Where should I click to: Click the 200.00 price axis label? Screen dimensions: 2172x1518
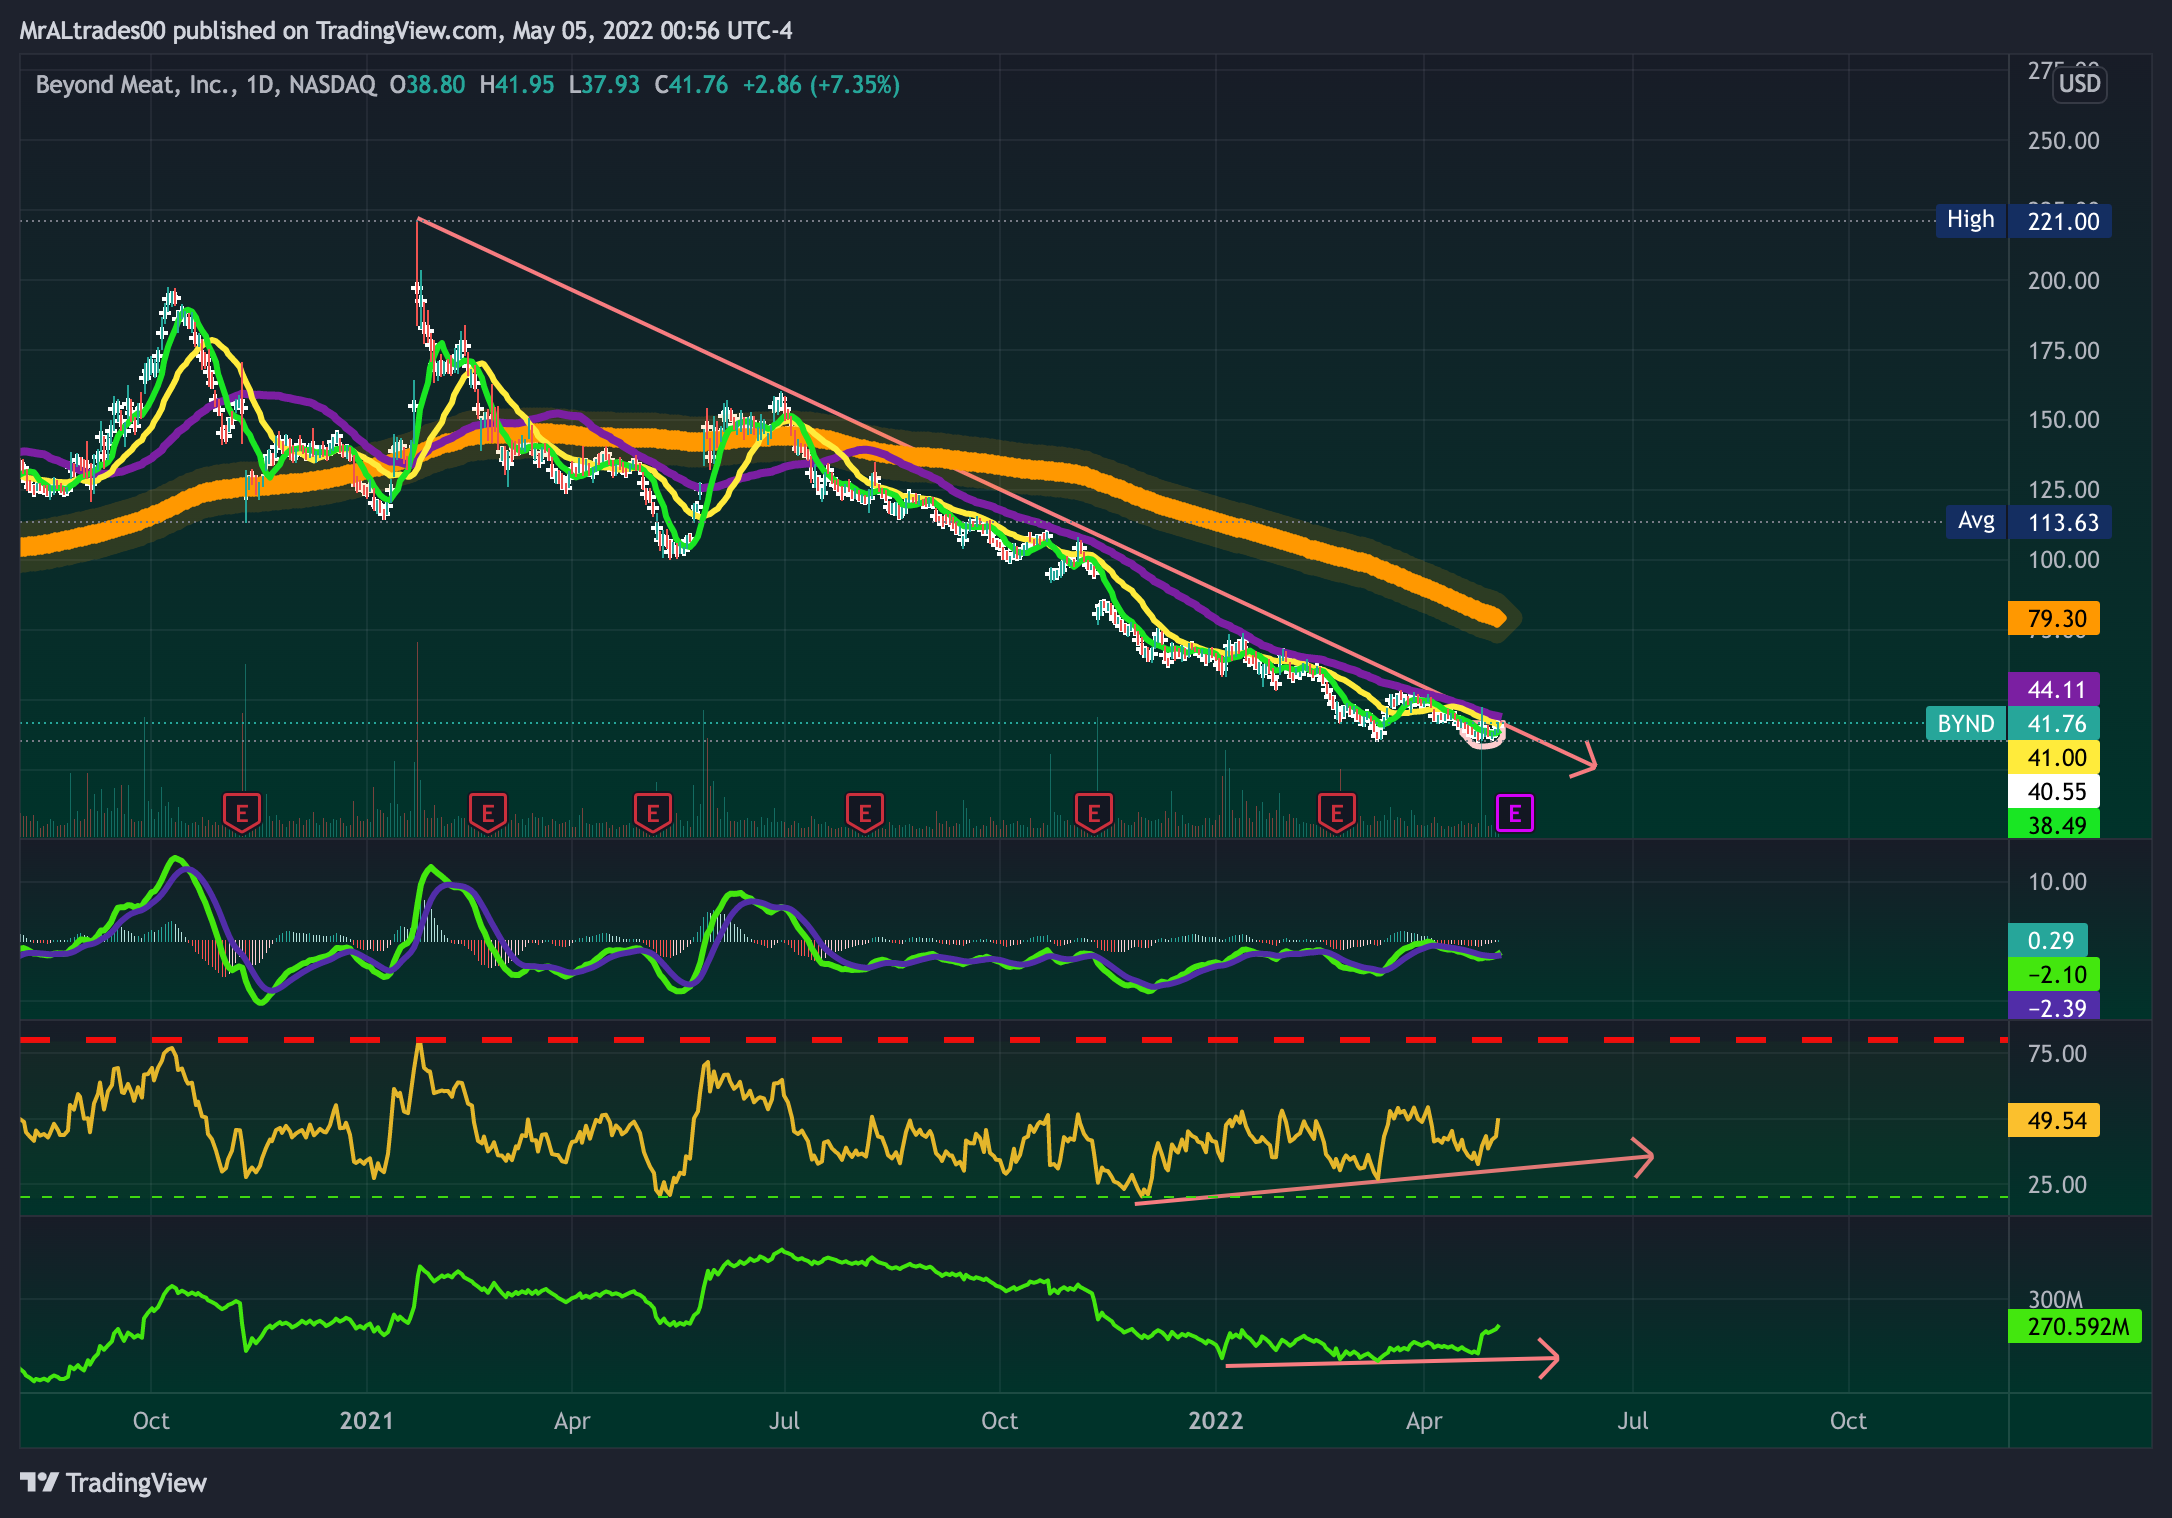pyautogui.click(x=2063, y=280)
